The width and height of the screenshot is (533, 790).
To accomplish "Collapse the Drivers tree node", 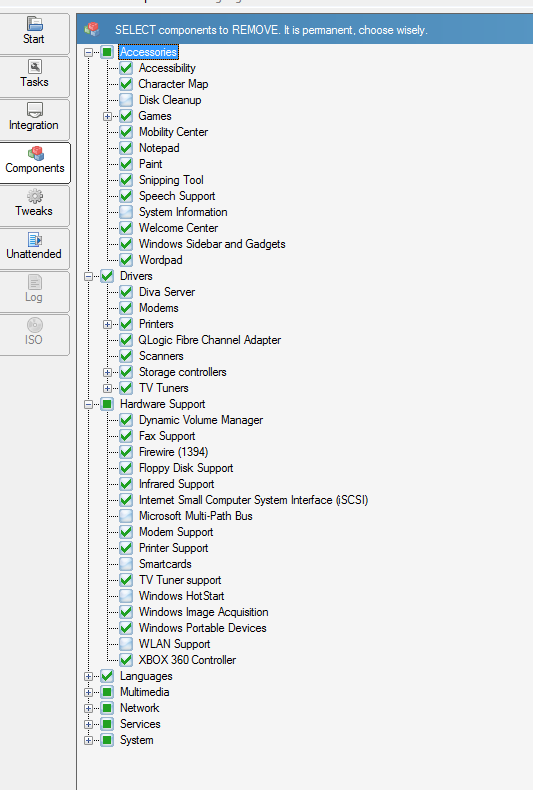I will point(89,276).
